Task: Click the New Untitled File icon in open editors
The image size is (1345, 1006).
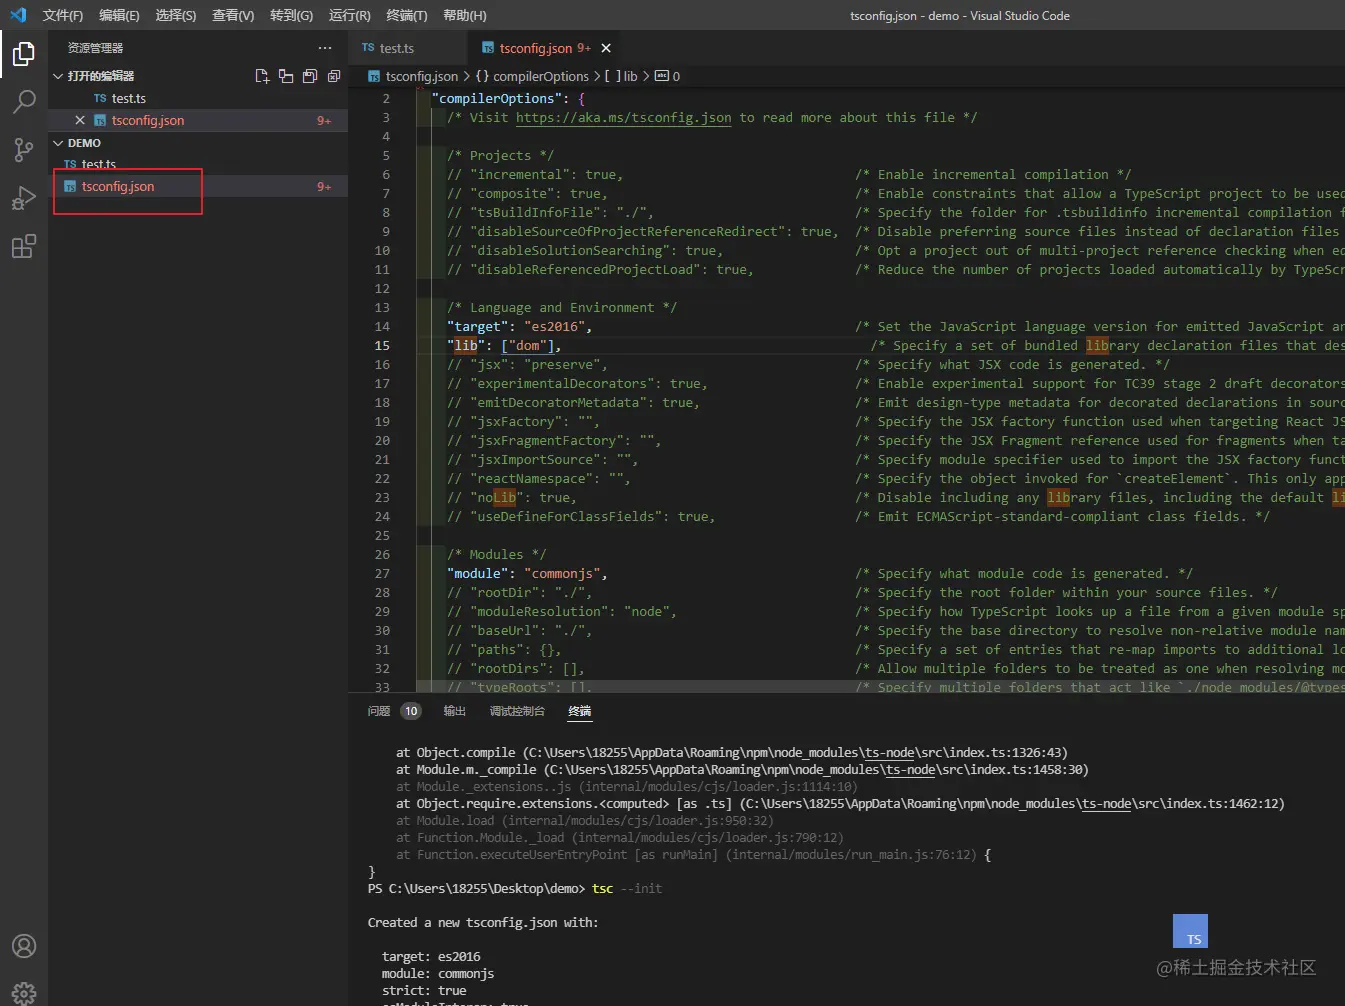Action: [262, 76]
